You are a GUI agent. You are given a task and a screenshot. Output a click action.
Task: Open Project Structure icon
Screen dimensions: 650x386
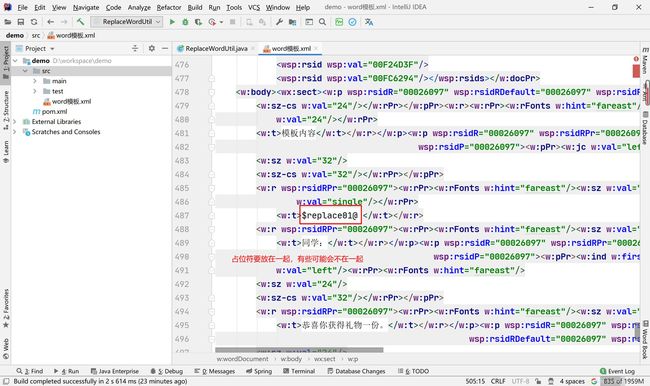pos(293,22)
